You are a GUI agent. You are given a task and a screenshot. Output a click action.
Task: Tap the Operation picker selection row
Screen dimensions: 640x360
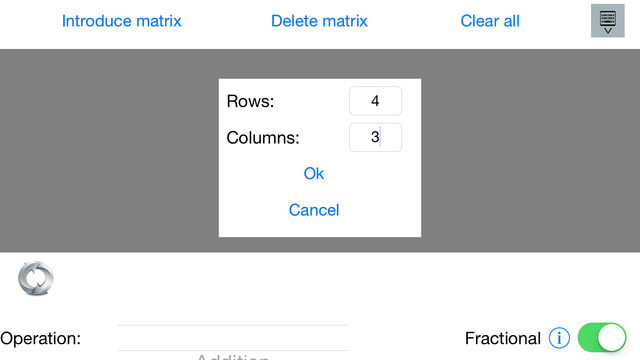pyautogui.click(x=233, y=338)
